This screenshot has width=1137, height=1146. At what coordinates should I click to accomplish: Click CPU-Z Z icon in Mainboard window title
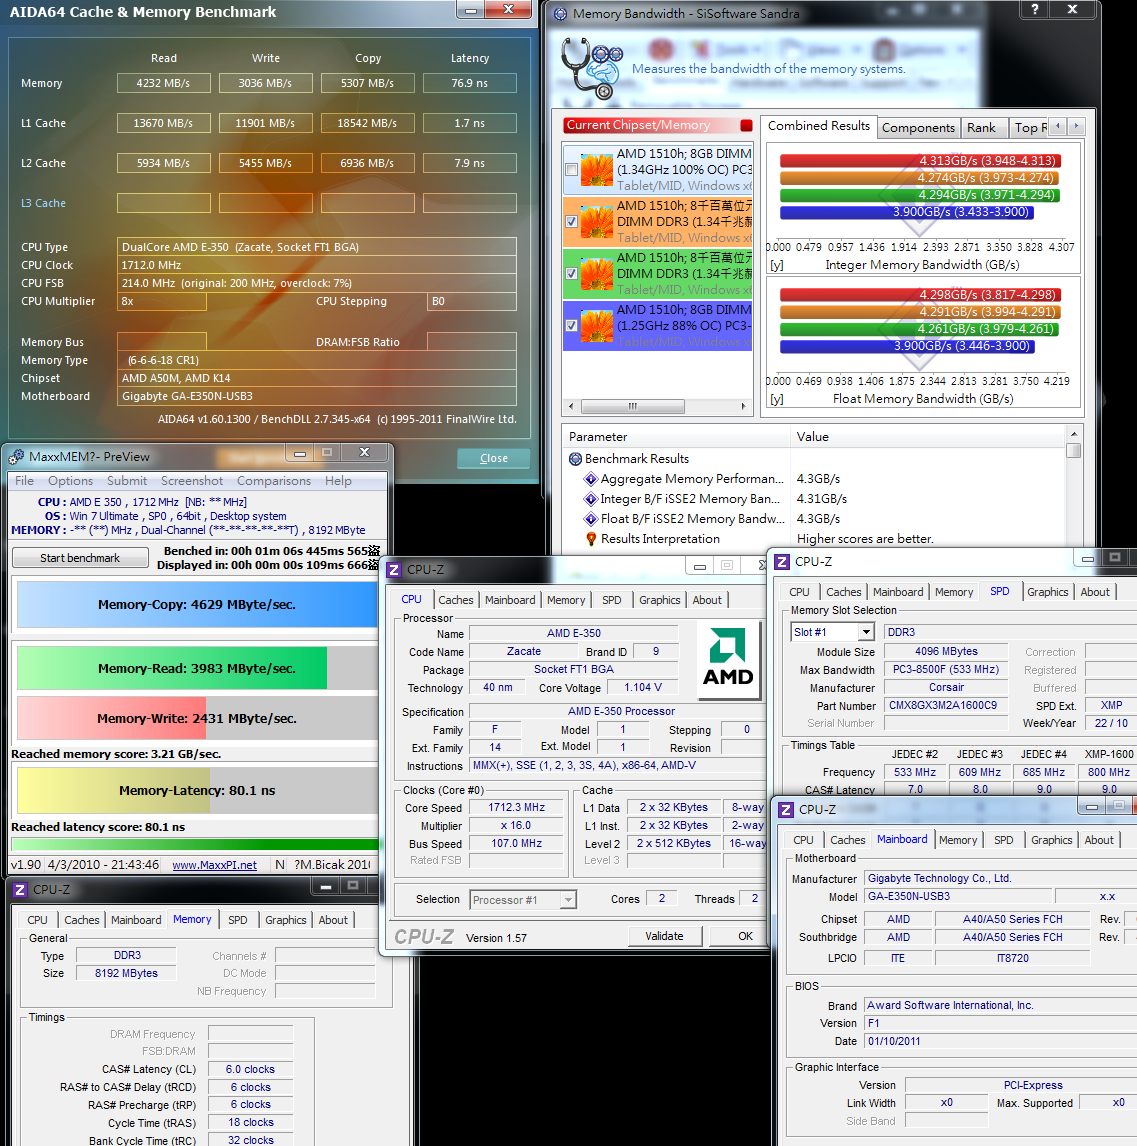(786, 810)
